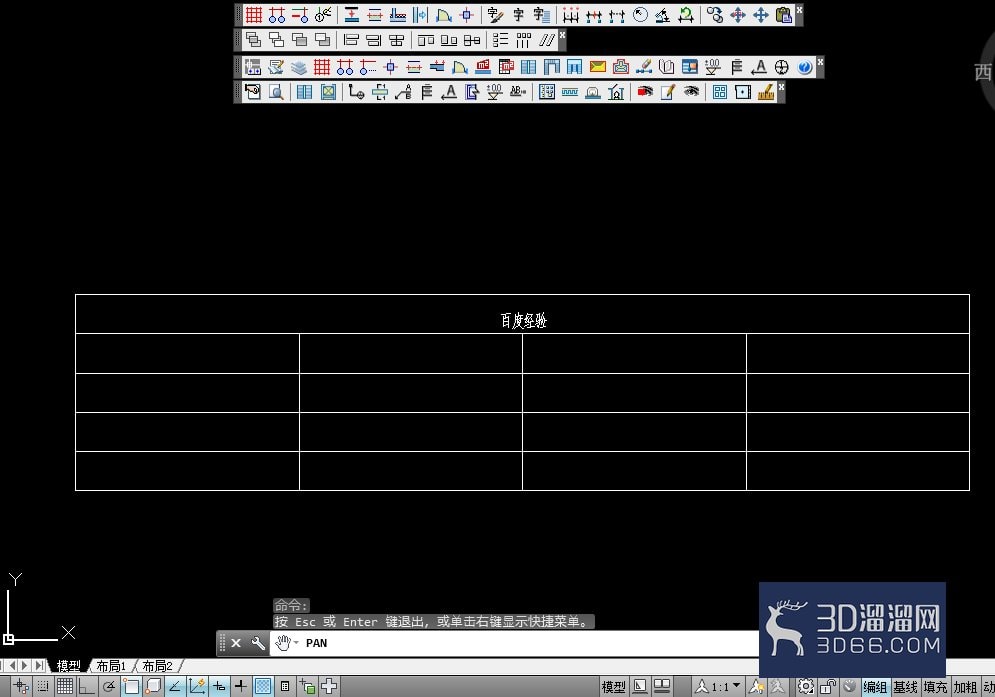The image size is (995, 697).
Task: Pick the radius dimension clock-like circle icon
Action: [640, 15]
